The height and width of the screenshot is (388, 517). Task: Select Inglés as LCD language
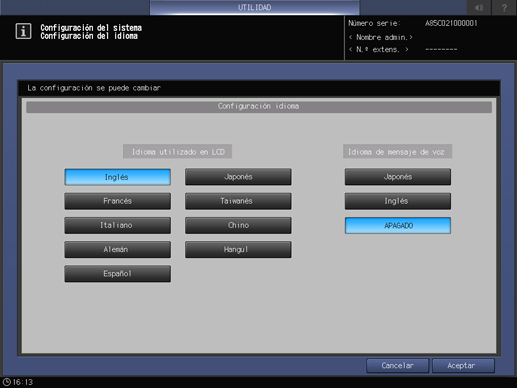[x=117, y=177]
